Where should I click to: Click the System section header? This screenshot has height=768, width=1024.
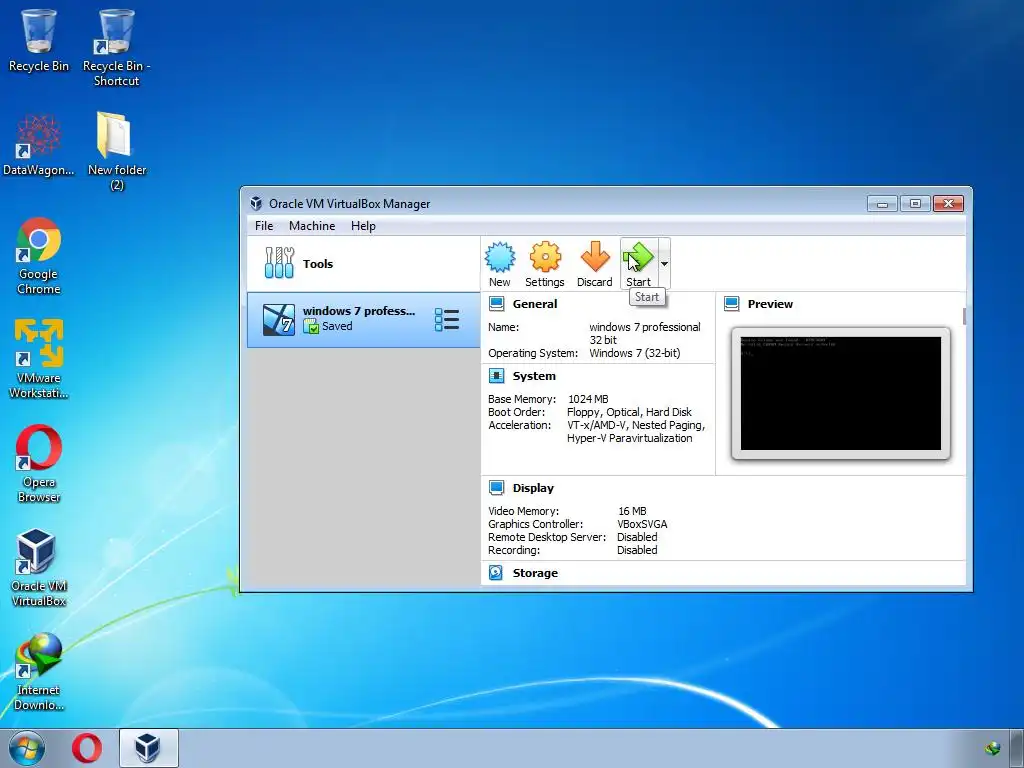(x=534, y=376)
